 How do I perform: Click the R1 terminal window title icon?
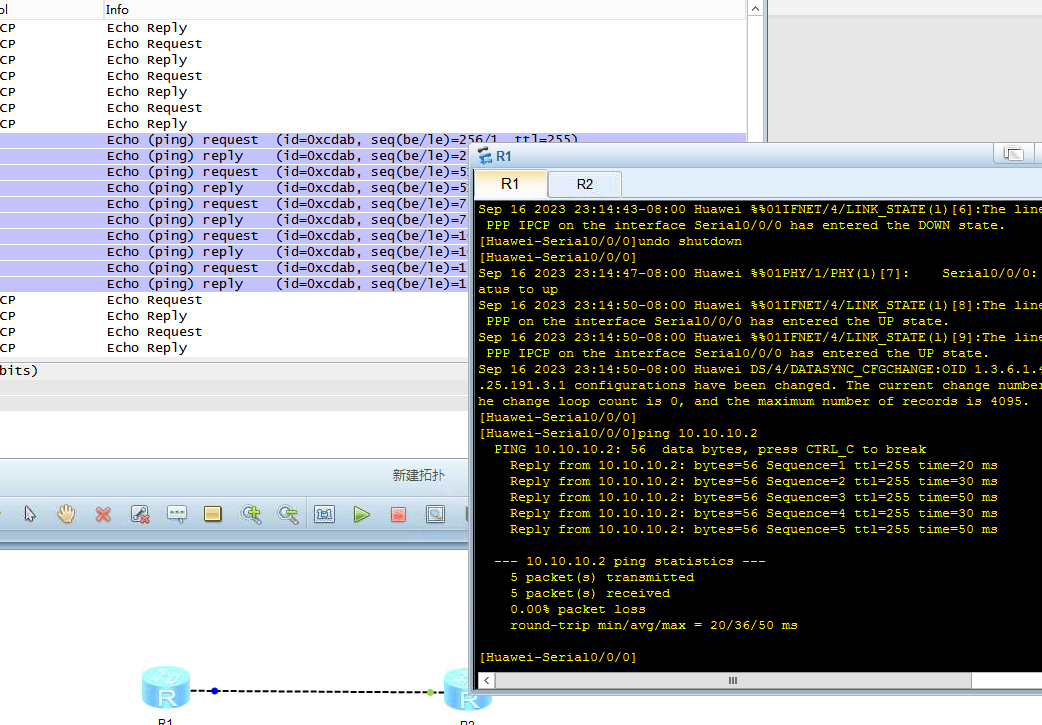485,156
